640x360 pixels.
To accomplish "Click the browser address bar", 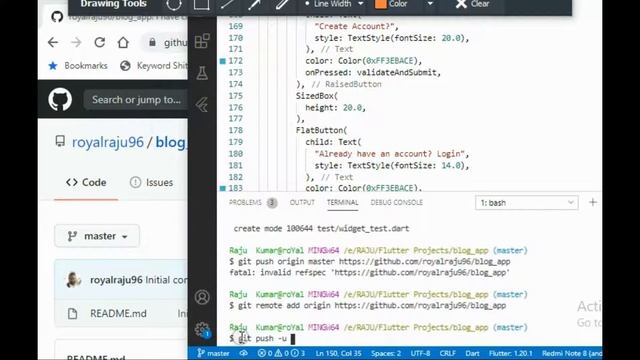I will (165, 42).
